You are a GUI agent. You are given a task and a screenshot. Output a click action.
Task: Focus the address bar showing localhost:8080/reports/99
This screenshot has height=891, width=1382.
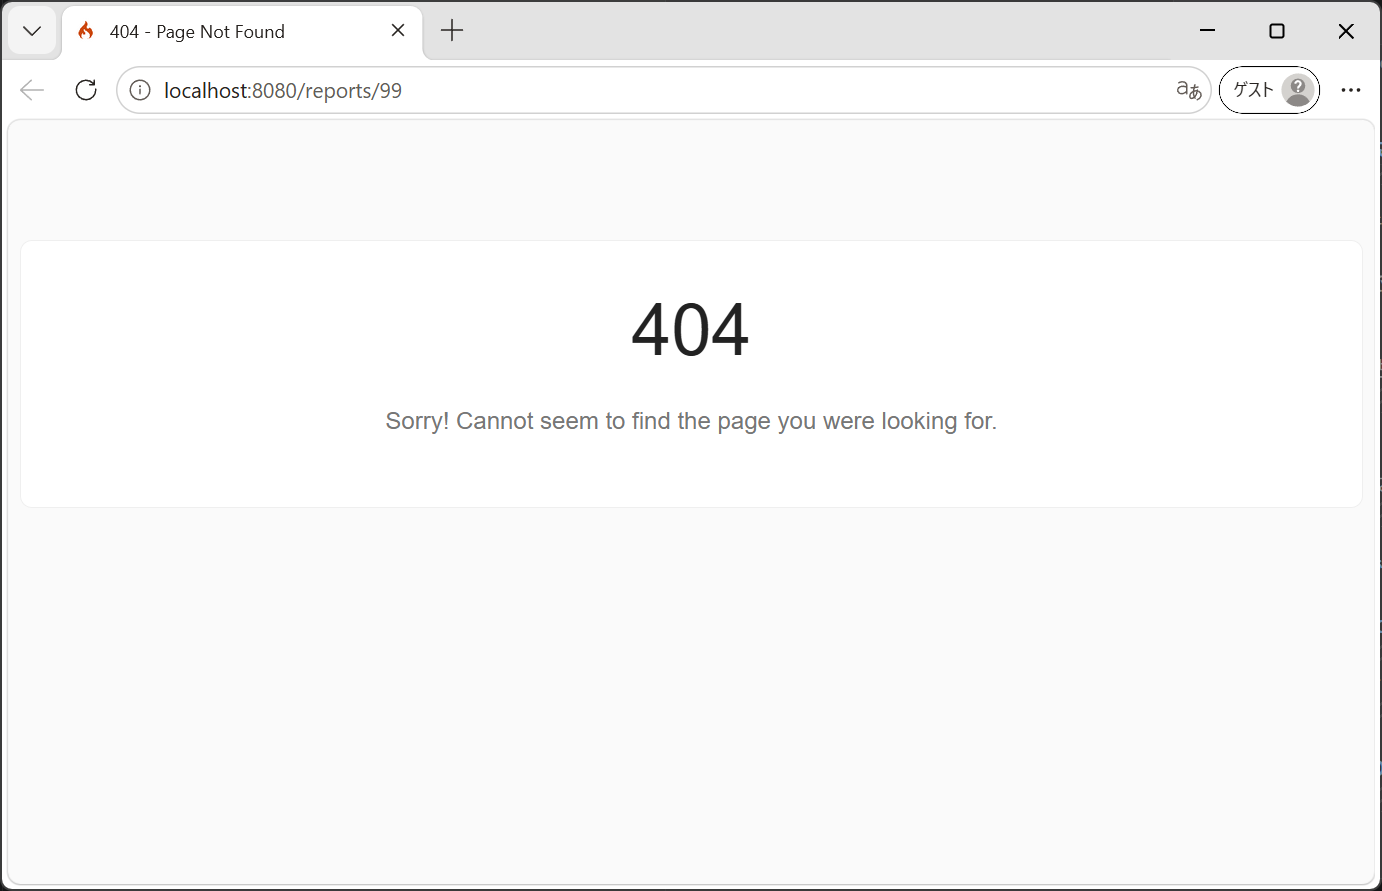tap(664, 91)
